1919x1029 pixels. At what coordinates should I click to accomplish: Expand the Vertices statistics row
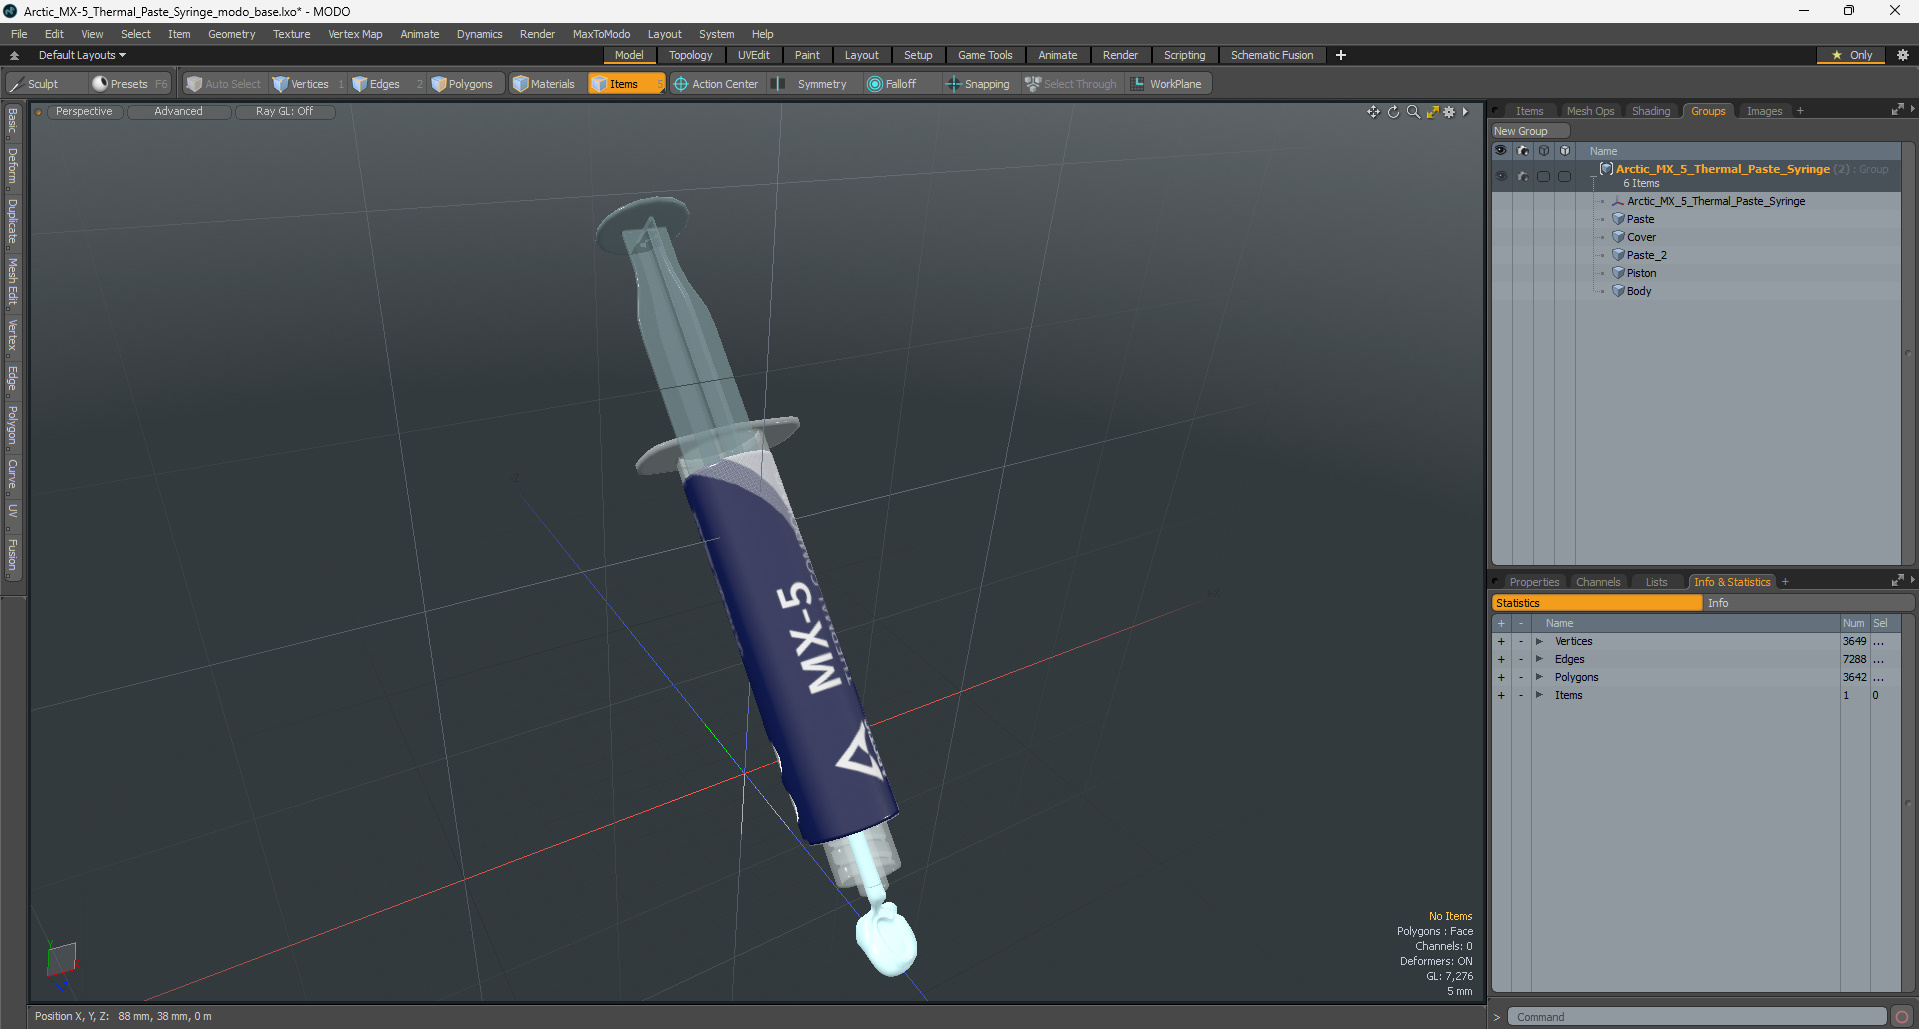(x=1539, y=641)
